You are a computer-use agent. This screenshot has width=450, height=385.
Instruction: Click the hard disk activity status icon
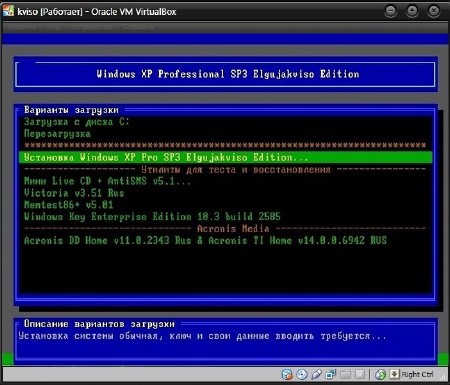pos(287,374)
